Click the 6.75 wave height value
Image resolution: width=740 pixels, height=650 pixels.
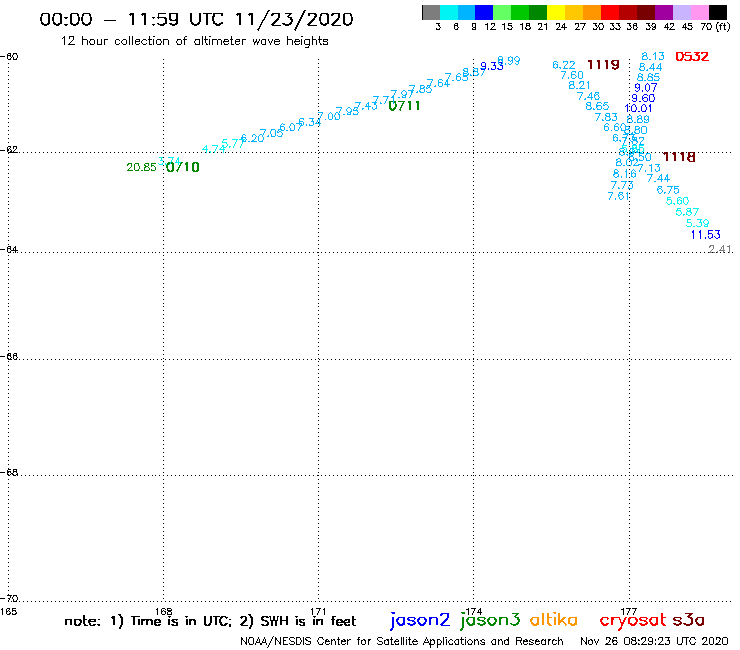668,190
